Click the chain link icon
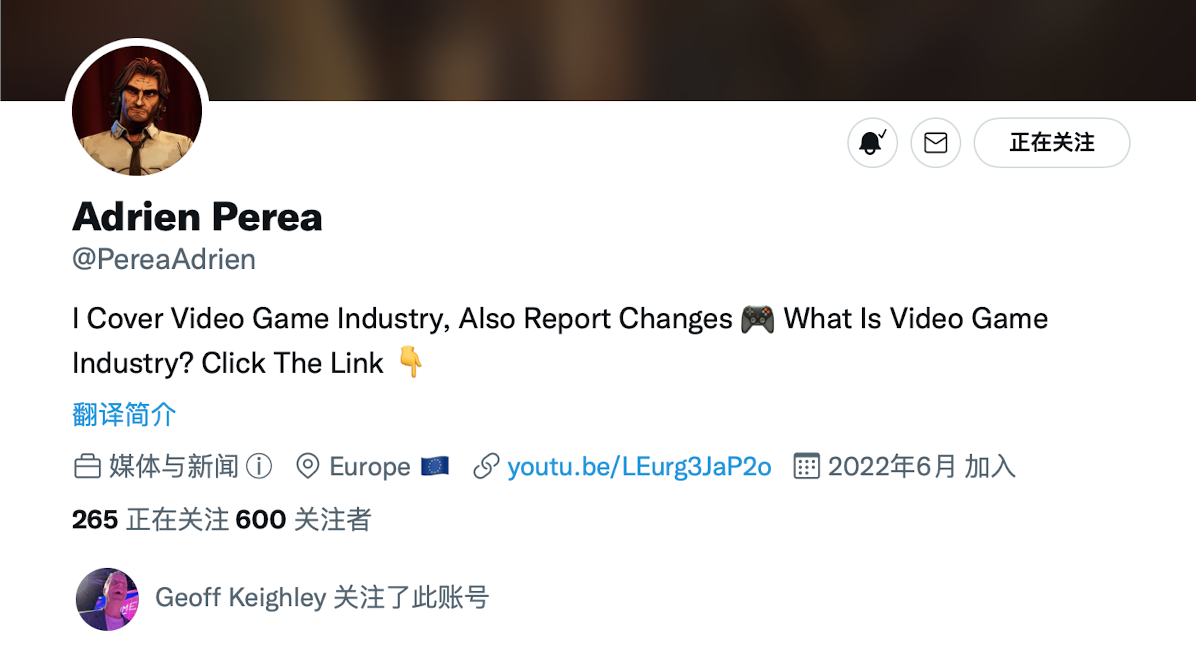1196x652 pixels. click(486, 466)
